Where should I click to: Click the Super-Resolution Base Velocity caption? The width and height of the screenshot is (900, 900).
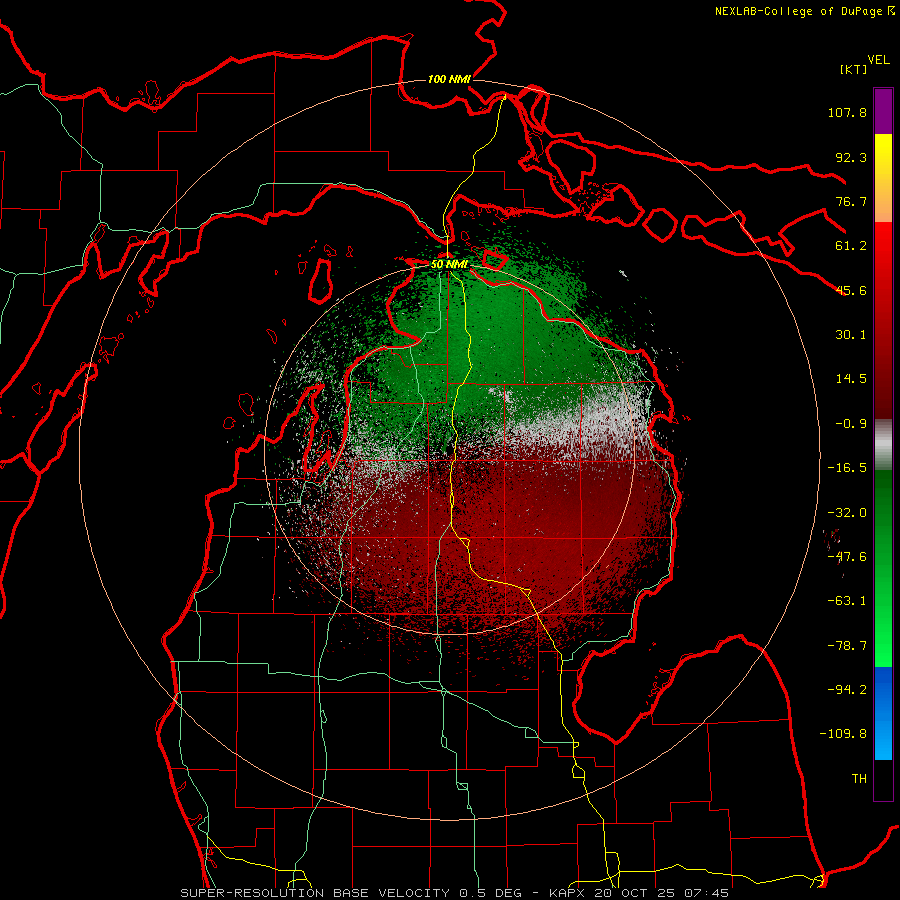click(454, 893)
